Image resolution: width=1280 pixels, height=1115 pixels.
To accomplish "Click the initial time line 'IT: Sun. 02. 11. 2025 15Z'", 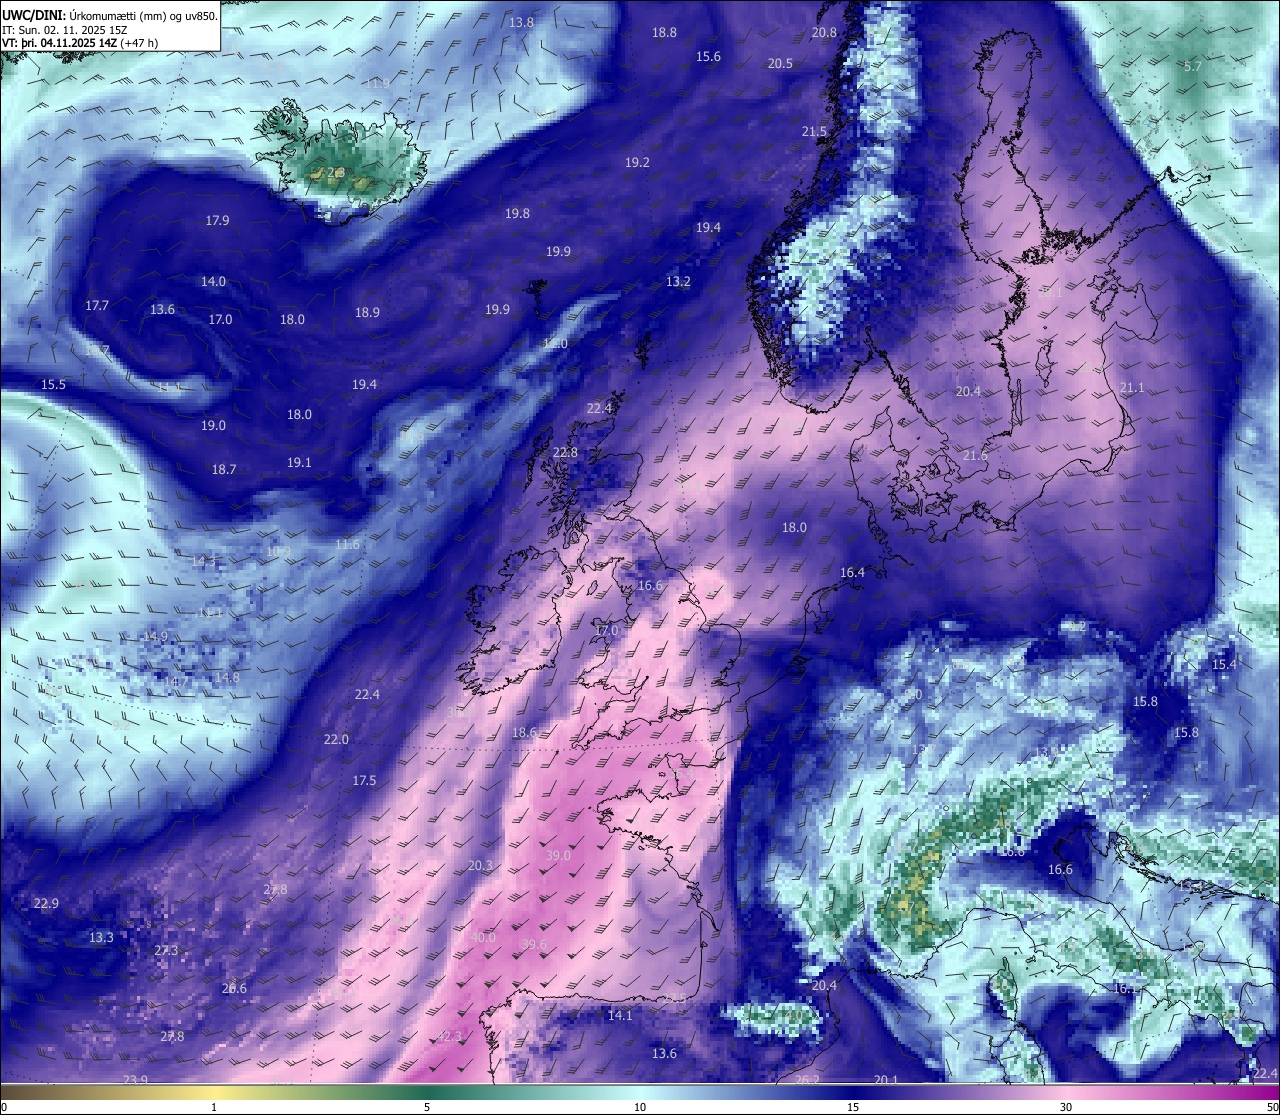I will [66, 30].
